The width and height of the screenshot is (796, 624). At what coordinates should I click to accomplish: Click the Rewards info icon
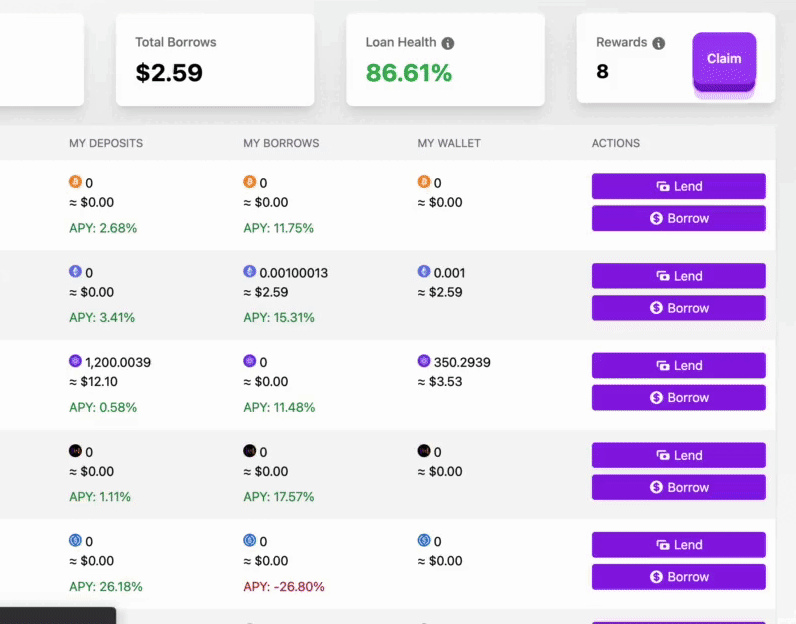[x=658, y=43]
